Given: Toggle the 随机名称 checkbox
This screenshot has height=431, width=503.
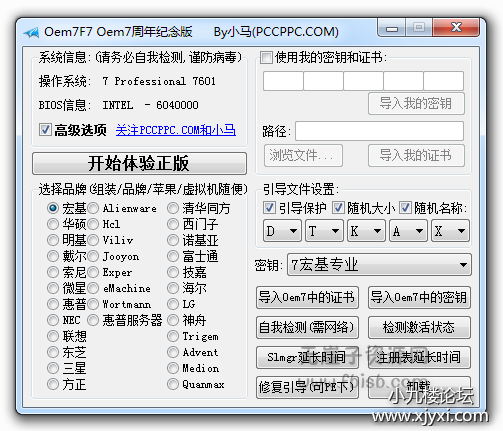Looking at the screenshot, I should (x=405, y=208).
